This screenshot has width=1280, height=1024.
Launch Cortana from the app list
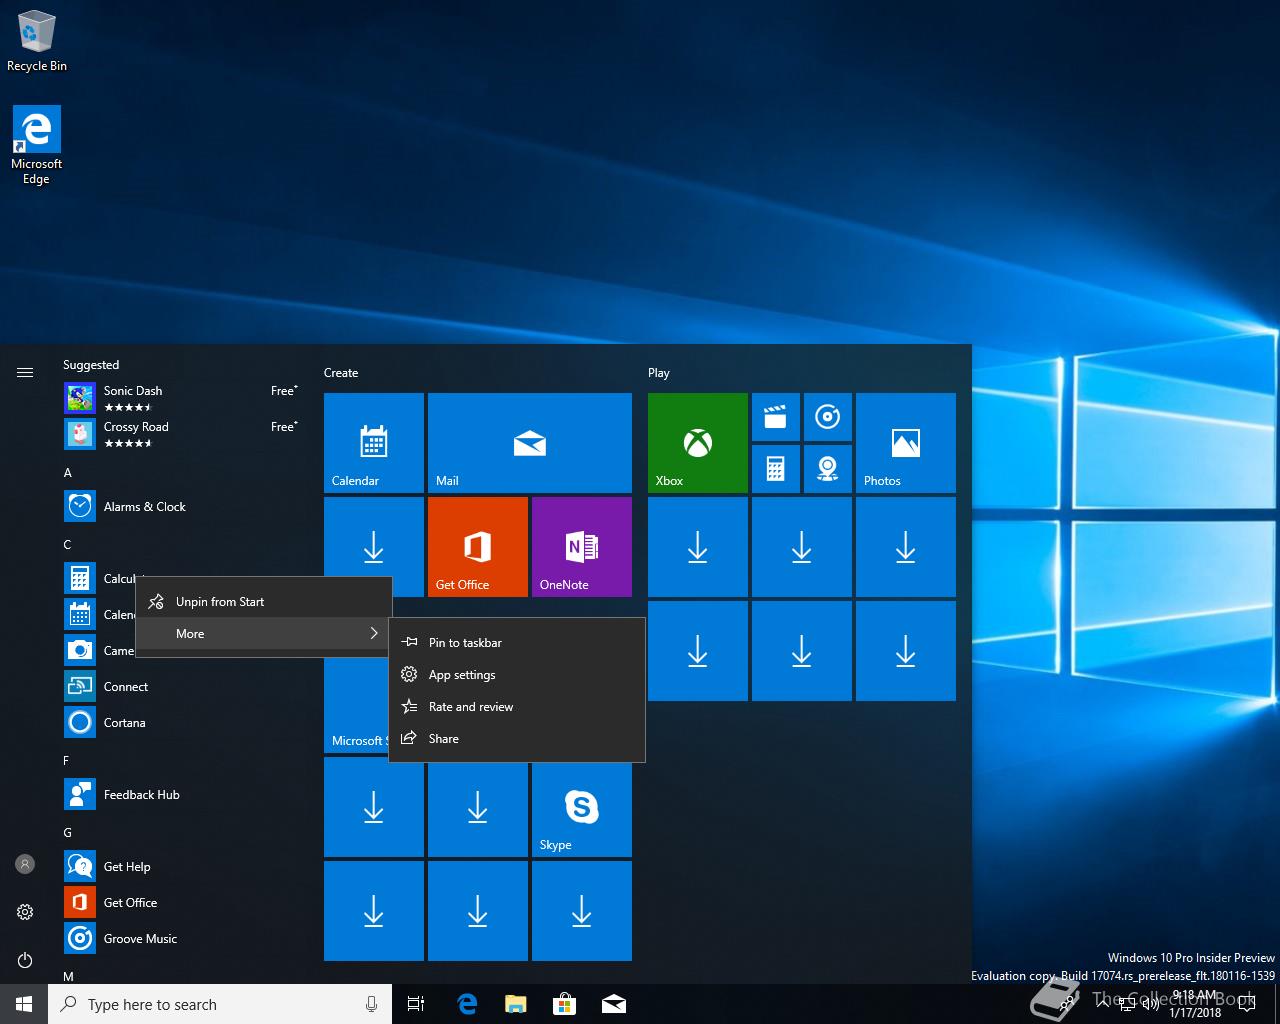click(182, 723)
